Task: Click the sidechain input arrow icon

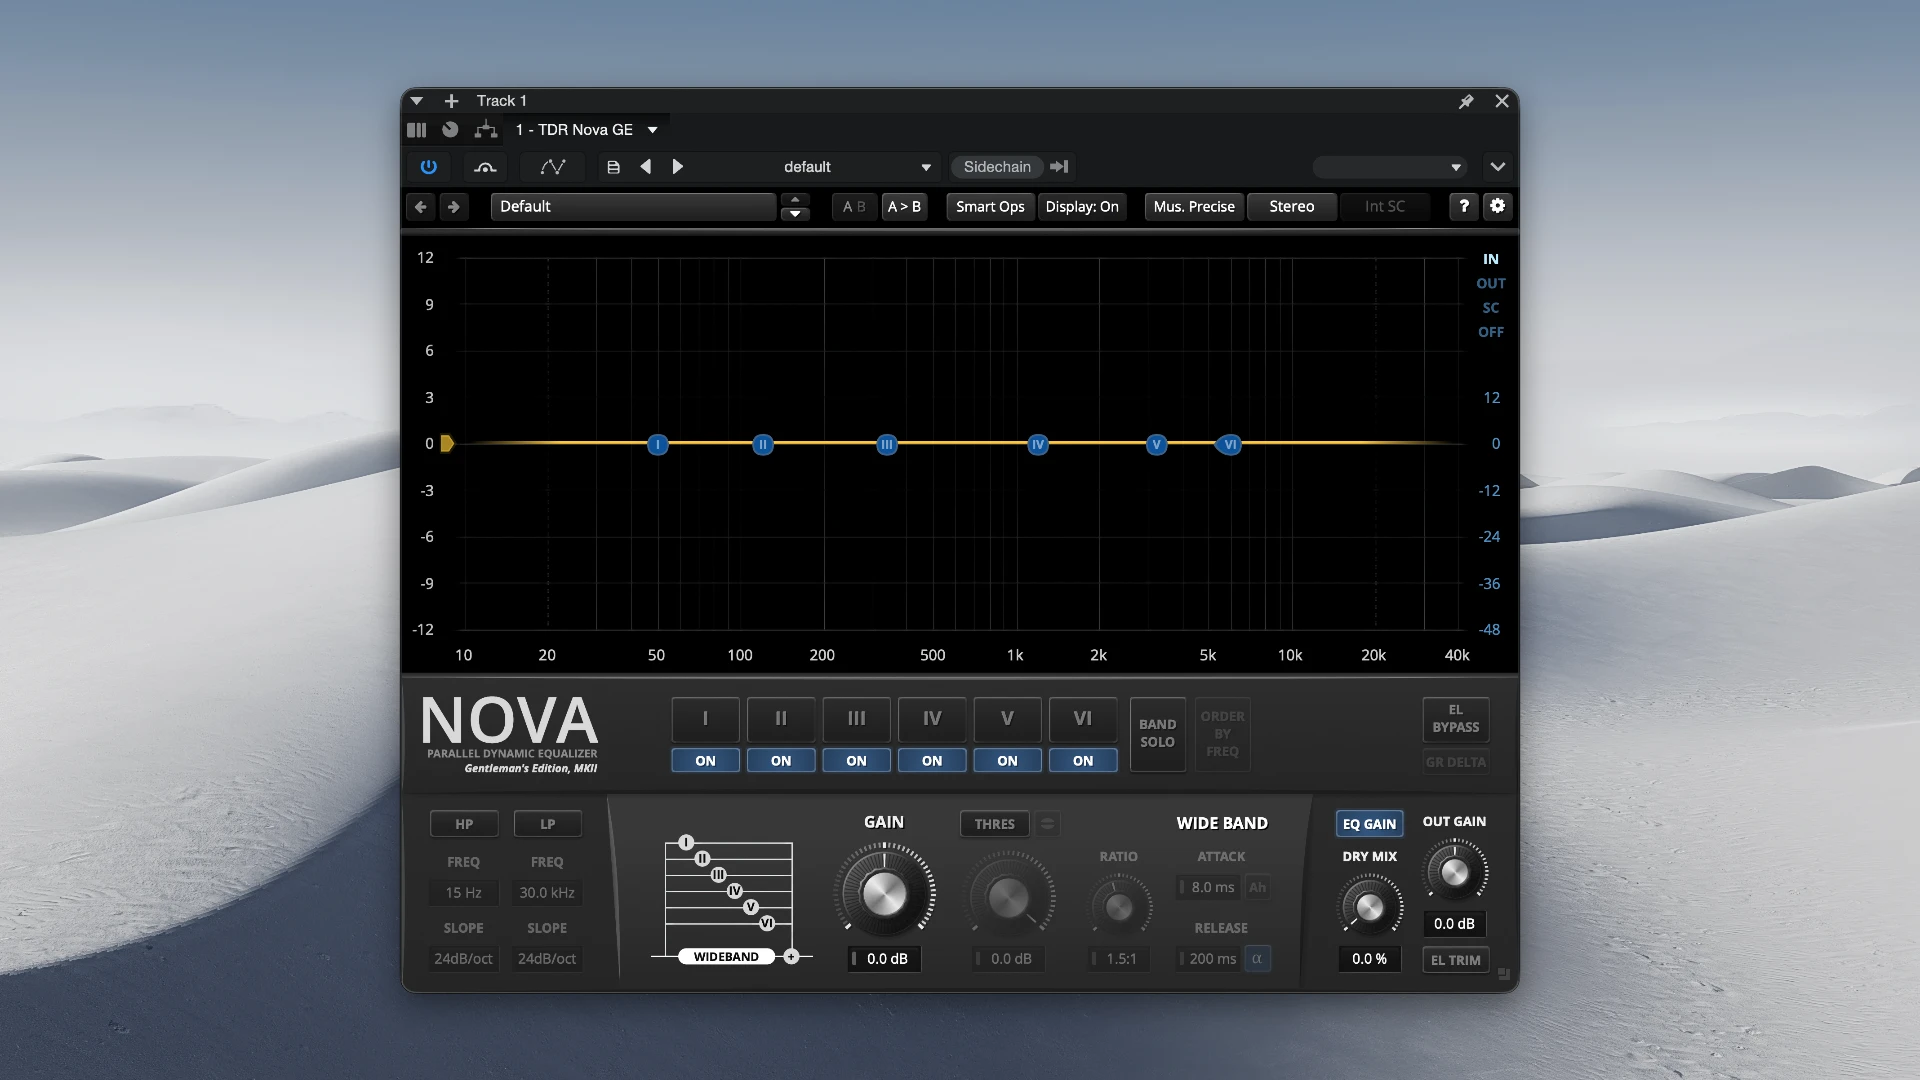Action: (1060, 167)
